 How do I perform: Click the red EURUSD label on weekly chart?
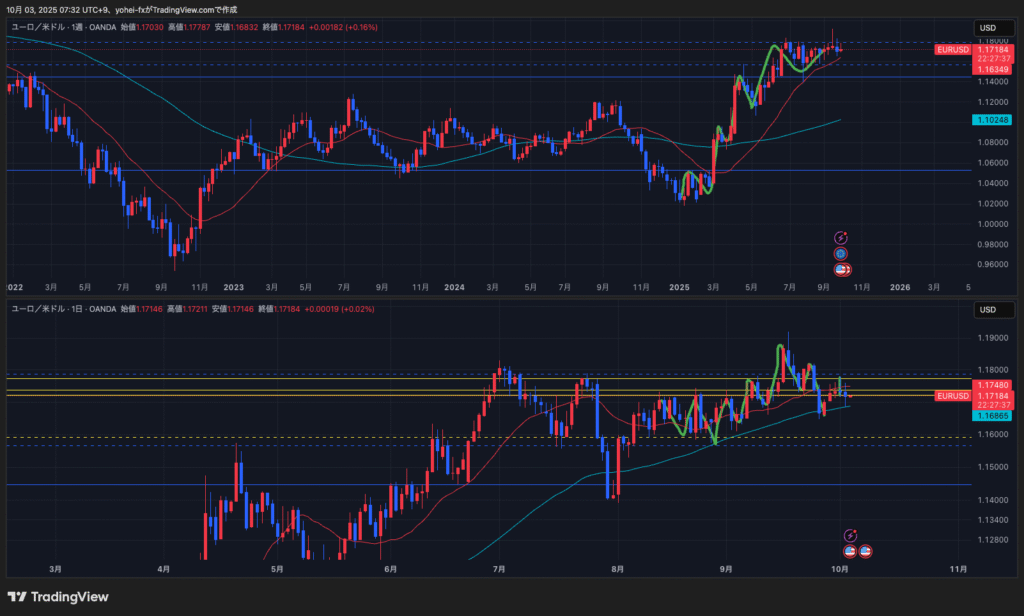coord(951,49)
